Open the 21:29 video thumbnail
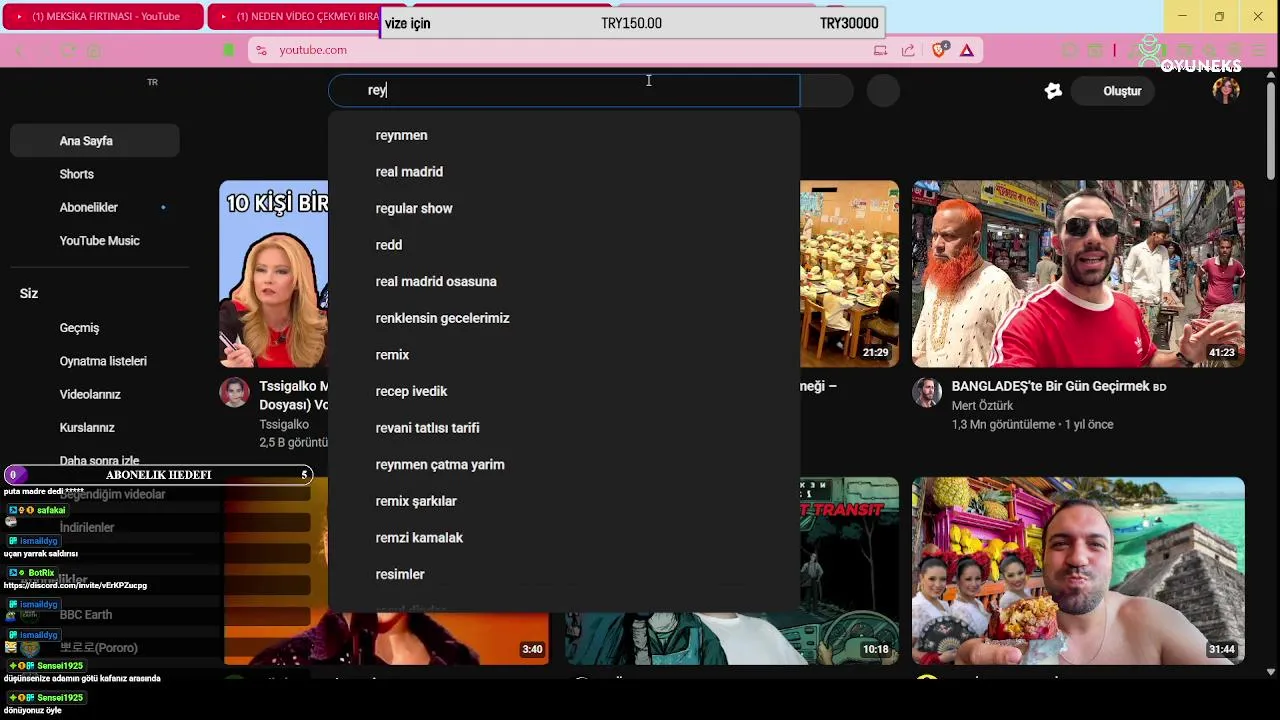Screen dimensions: 1280x720 coord(849,274)
